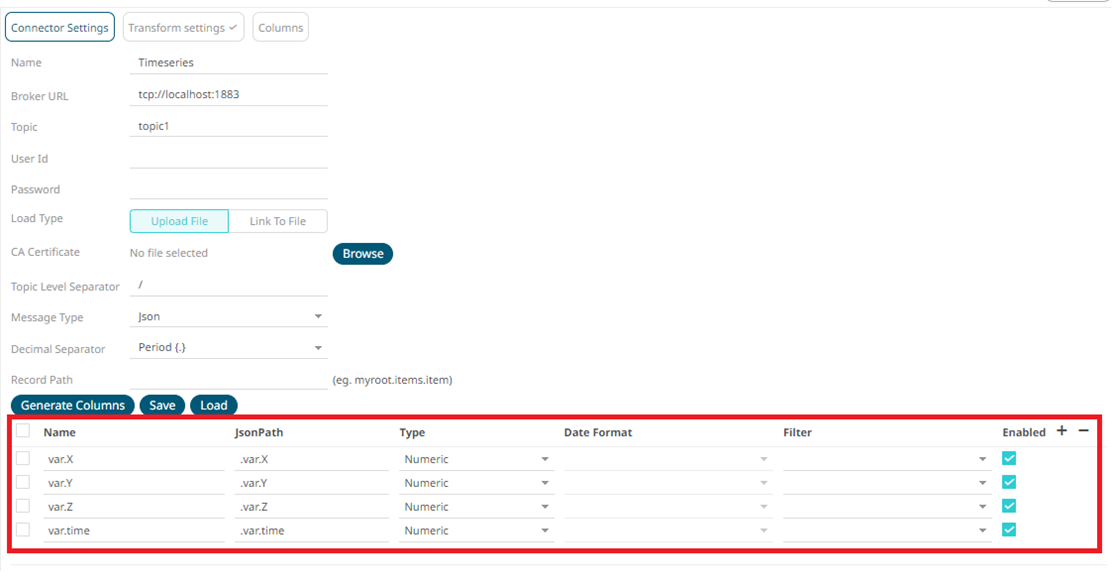
Task: Open the Filter dropdown for var.X
Action: click(x=887, y=459)
